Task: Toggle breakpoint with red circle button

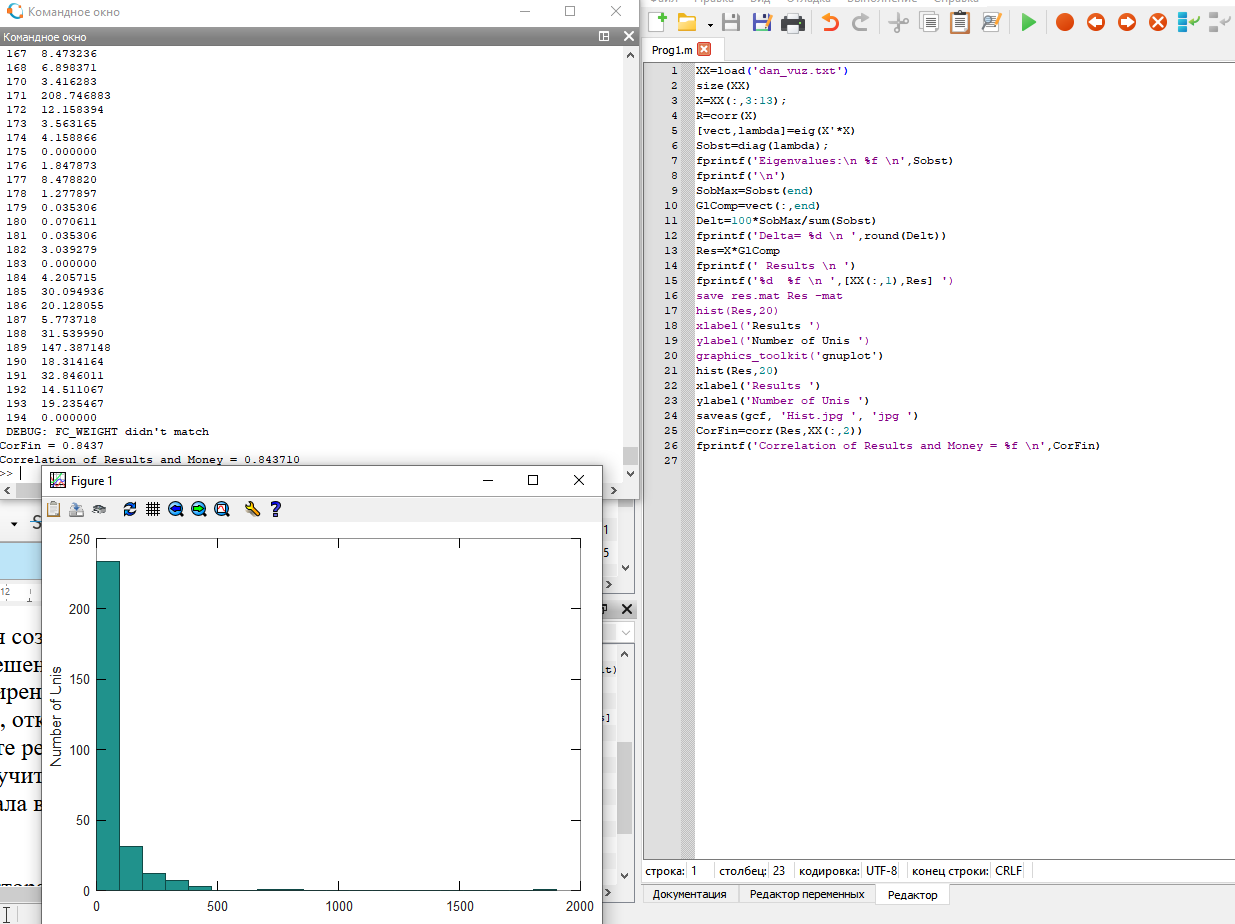Action: pyautogui.click(x=1065, y=22)
